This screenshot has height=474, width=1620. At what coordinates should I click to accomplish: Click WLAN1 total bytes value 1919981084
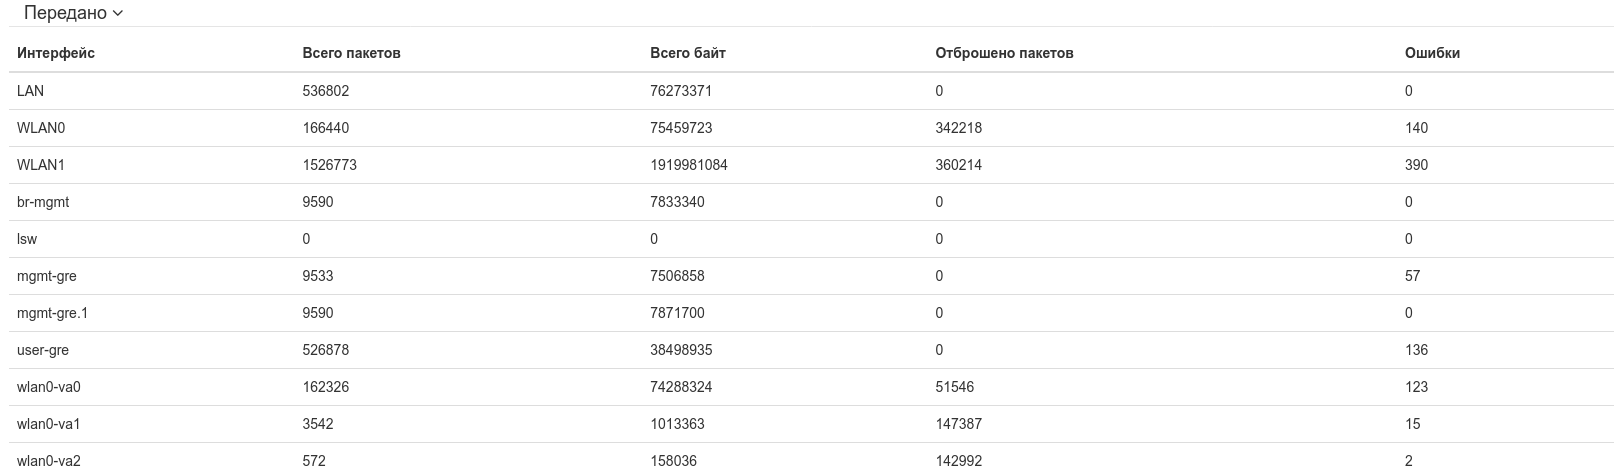click(x=689, y=165)
